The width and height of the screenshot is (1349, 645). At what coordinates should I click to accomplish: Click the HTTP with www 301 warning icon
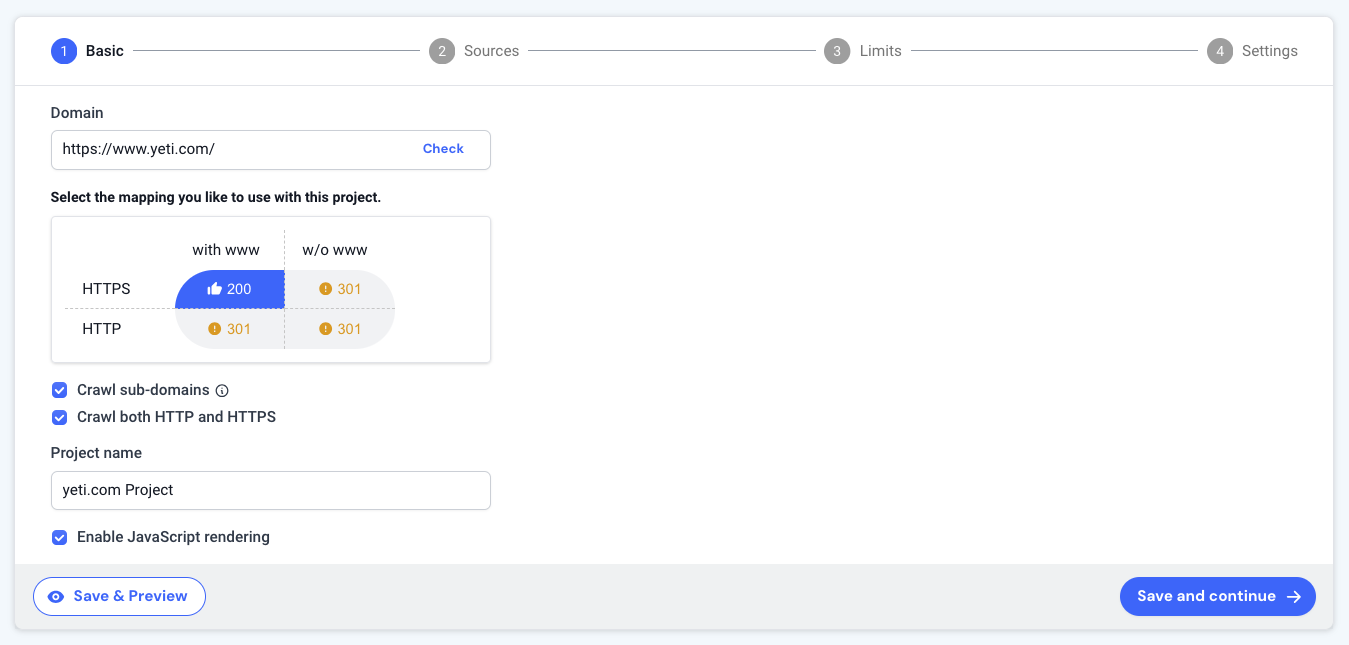click(214, 328)
